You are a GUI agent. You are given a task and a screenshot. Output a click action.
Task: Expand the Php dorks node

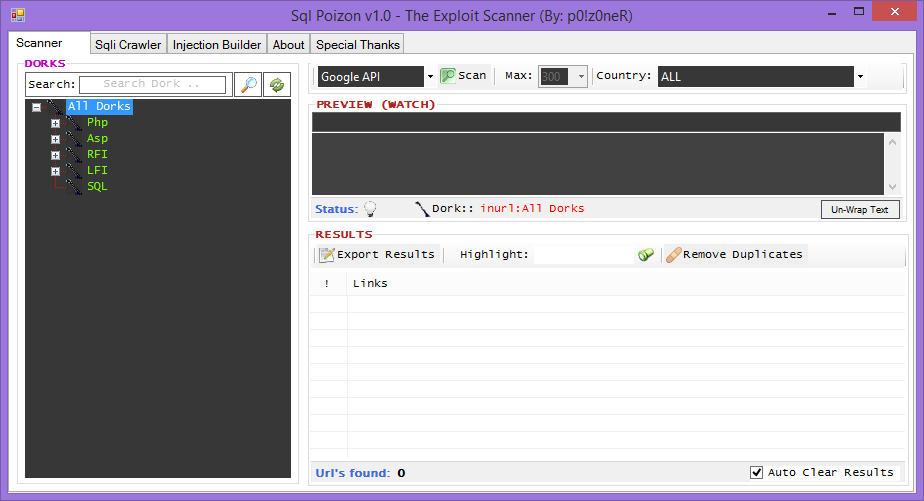[55, 123]
